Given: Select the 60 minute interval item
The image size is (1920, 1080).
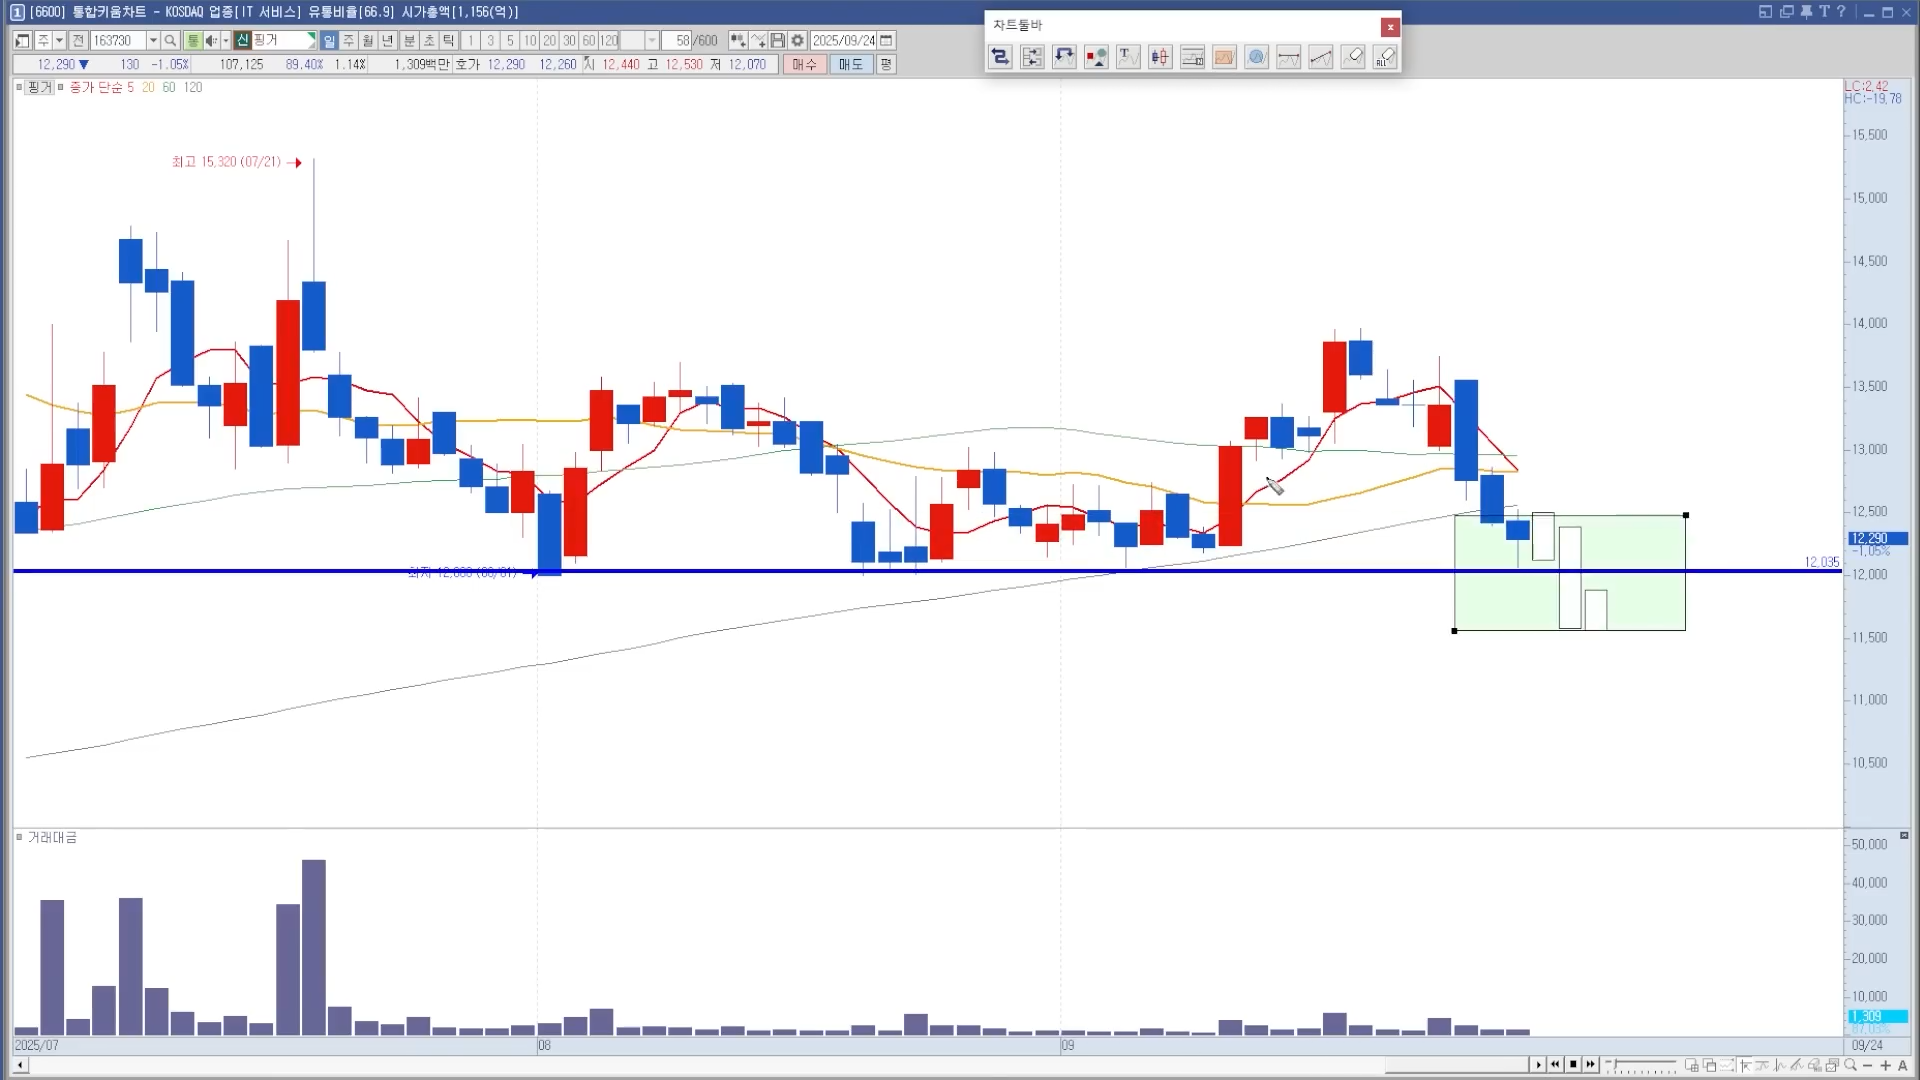Looking at the screenshot, I should click(x=589, y=41).
